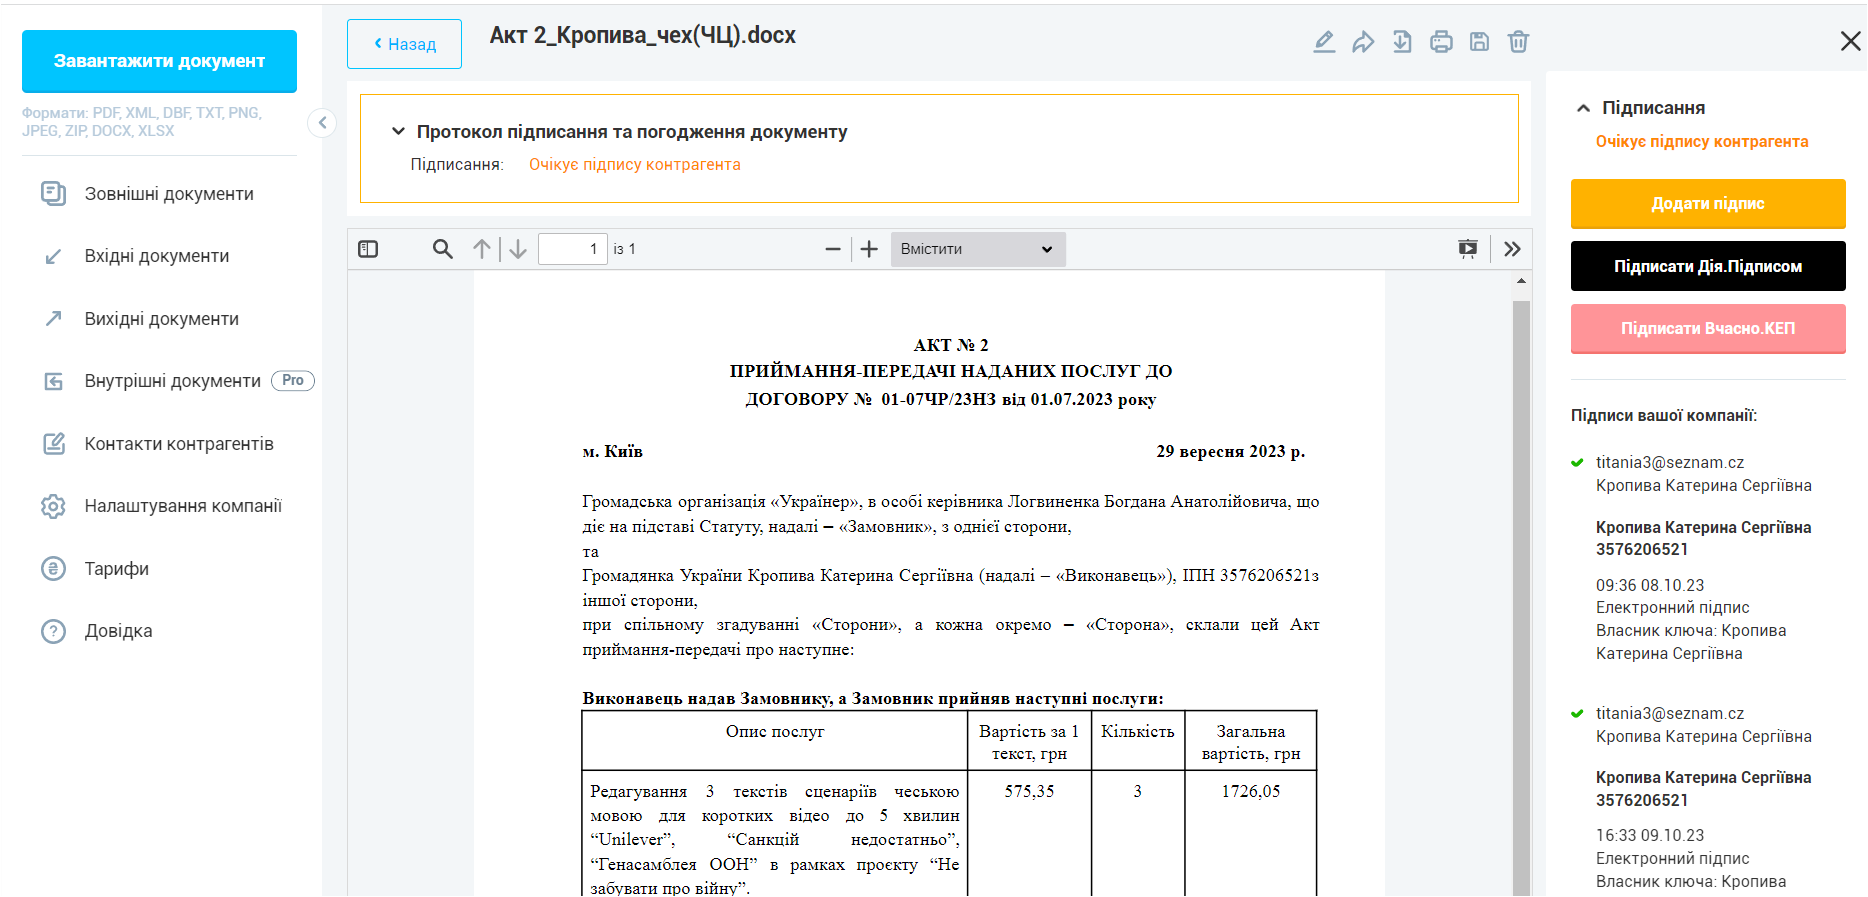Open search in the document viewer
This screenshot has height=897, width=1868.
[x=442, y=249]
